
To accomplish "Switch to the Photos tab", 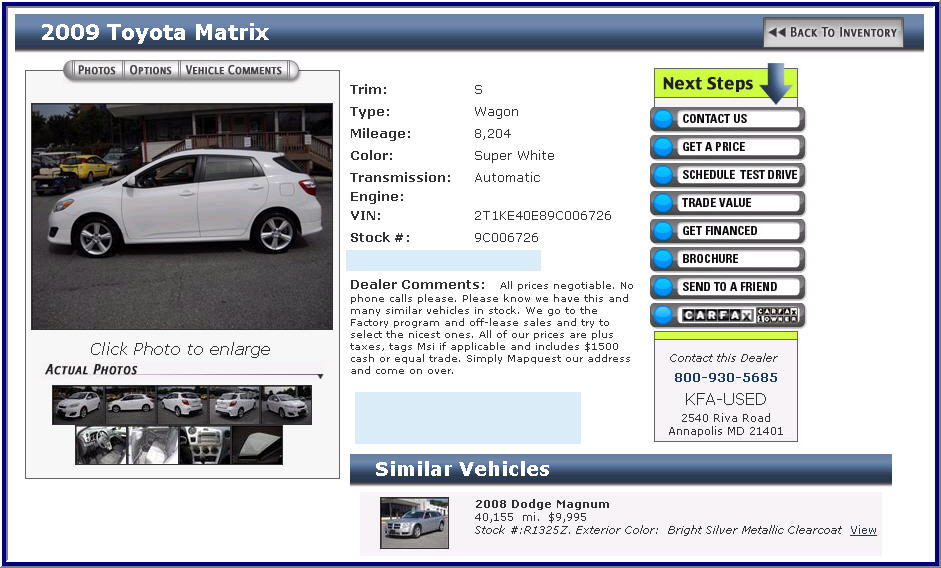I will coord(96,70).
